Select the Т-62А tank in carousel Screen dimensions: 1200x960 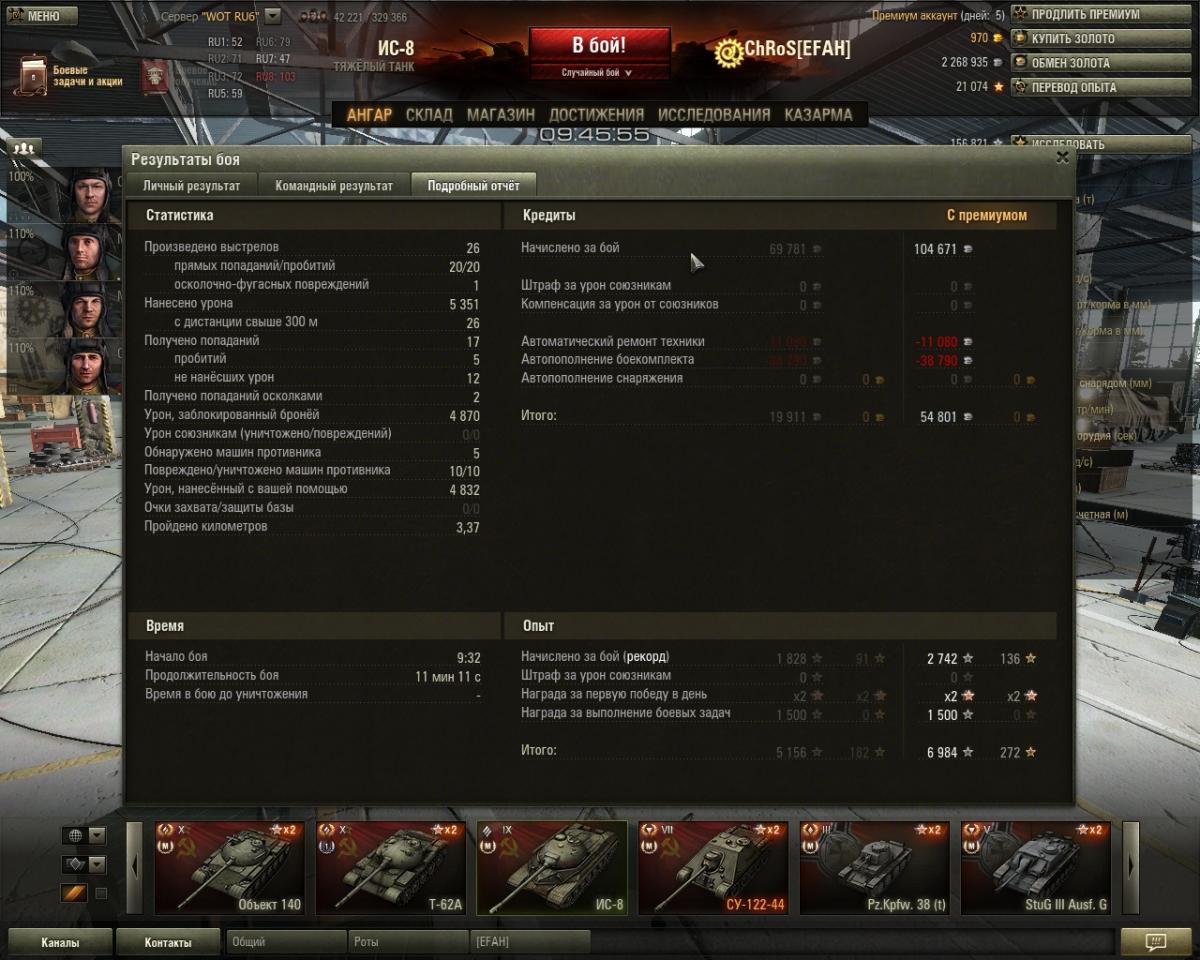point(391,868)
